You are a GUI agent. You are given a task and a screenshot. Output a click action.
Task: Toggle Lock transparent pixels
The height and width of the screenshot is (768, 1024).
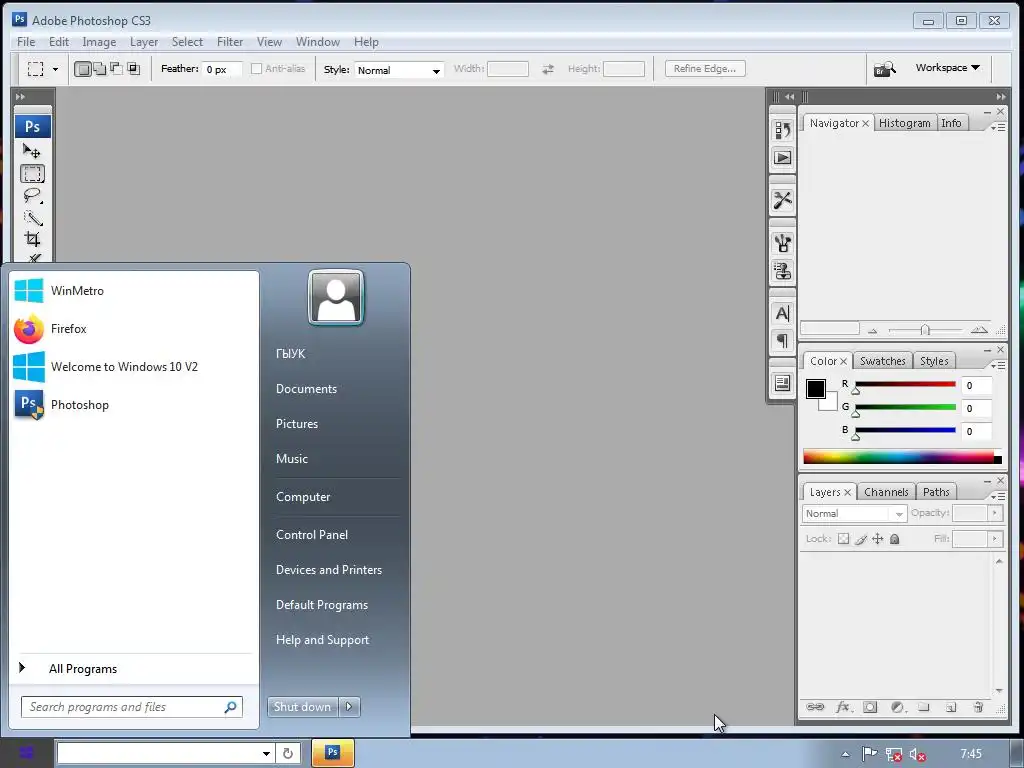(844, 539)
